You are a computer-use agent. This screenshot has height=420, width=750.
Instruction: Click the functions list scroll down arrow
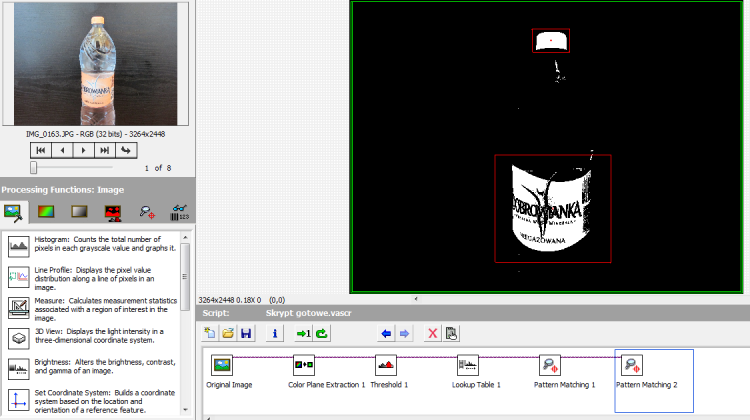[185, 410]
